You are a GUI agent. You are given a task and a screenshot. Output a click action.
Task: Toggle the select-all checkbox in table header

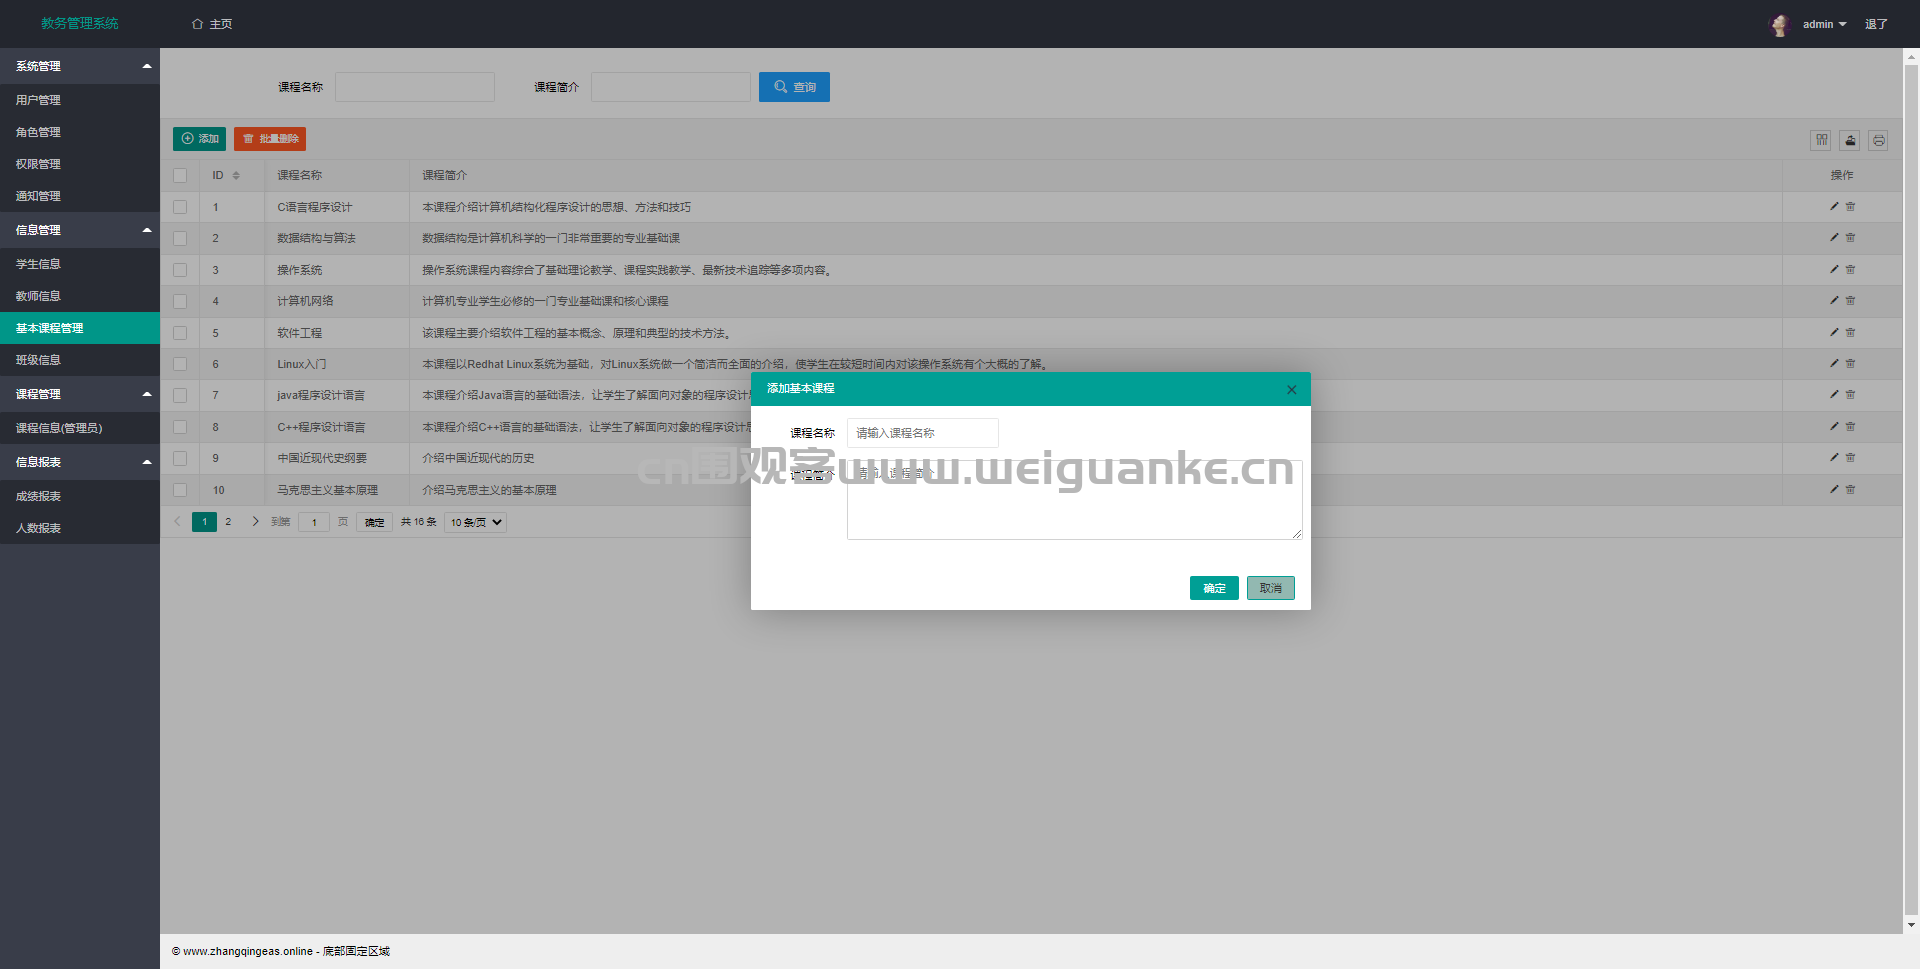pyautogui.click(x=180, y=175)
